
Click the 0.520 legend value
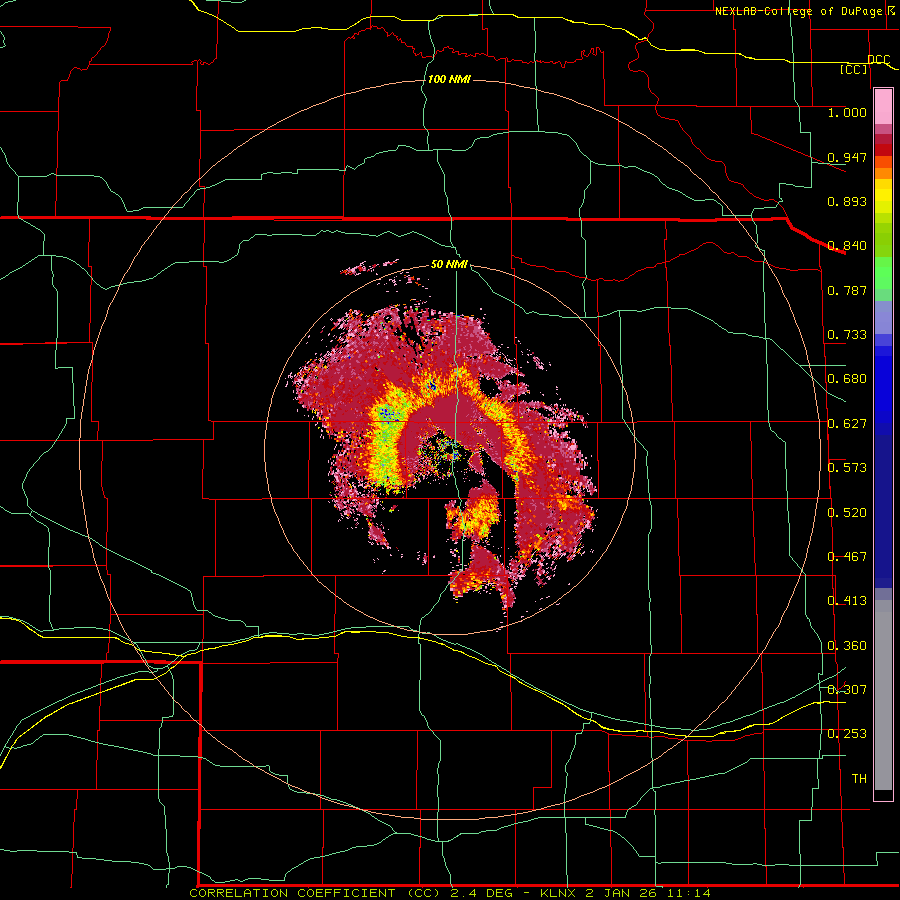pyautogui.click(x=847, y=513)
